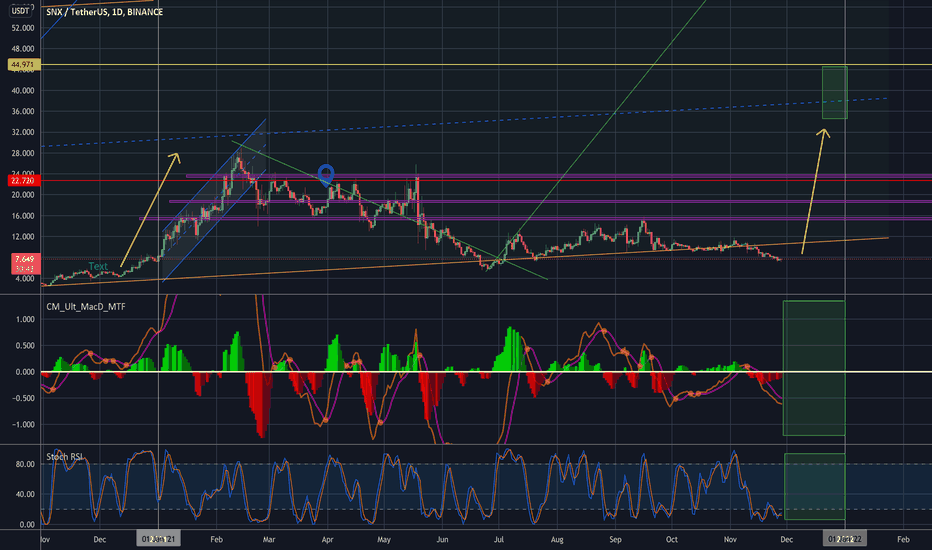Screen dimensions: 932x550
Task: Click the 52.000 price scale value
Action: [x=23, y=28]
